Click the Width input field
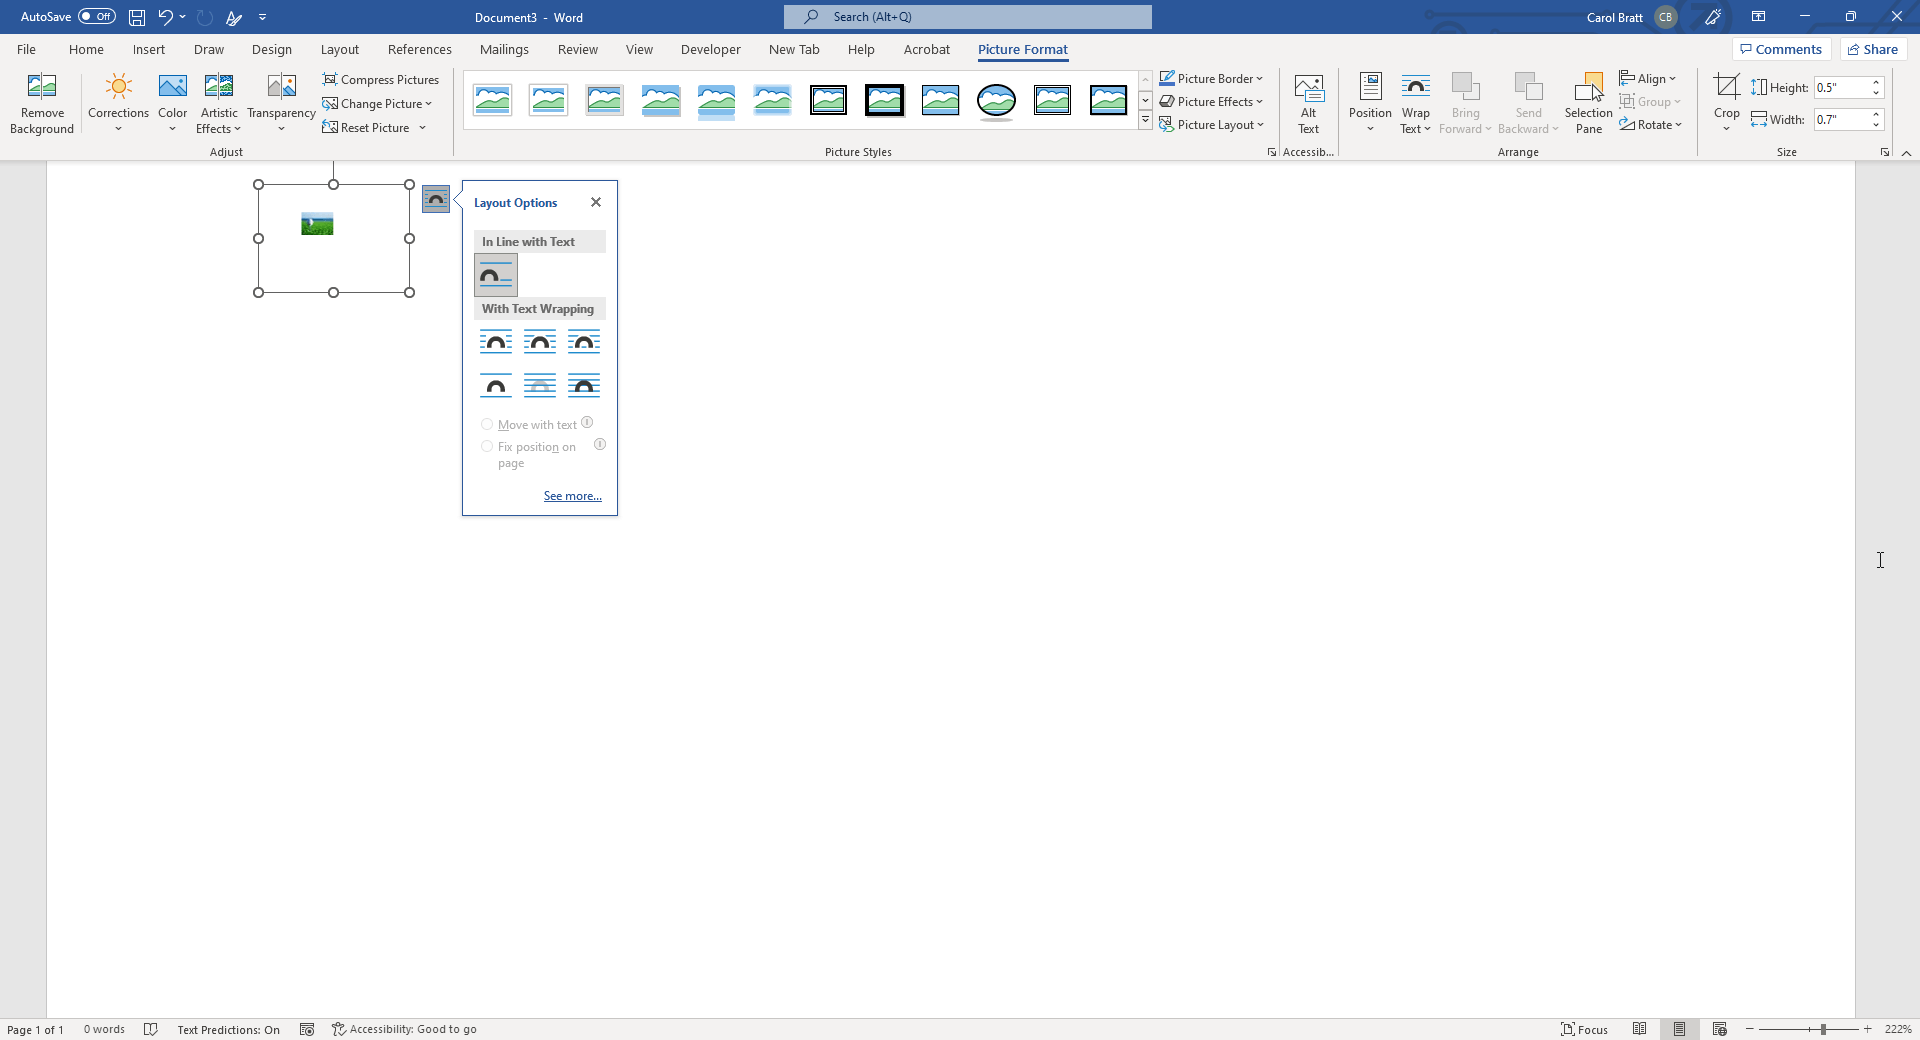 coord(1840,120)
